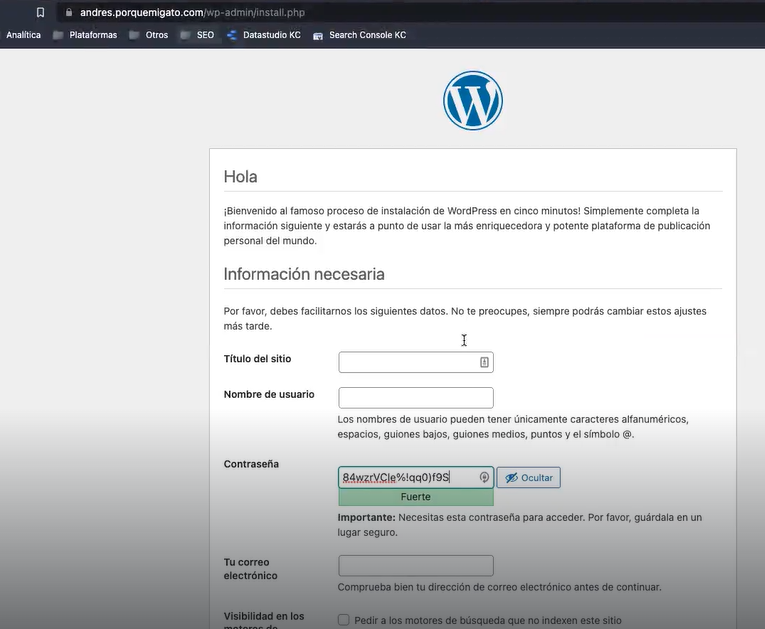Focus the Tu correo electrónico field
The width and height of the screenshot is (765, 629).
coord(416,566)
